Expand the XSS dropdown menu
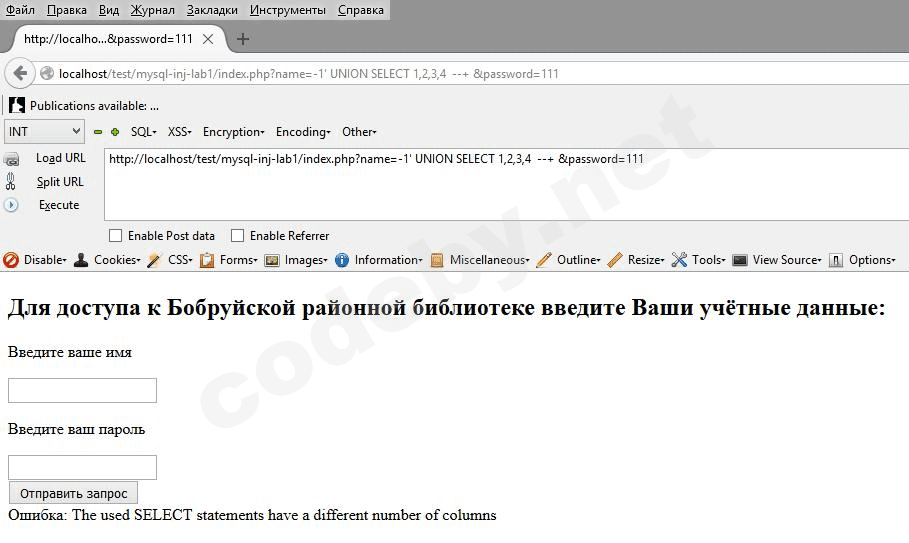Viewport: 909px width, 543px height. 180,132
